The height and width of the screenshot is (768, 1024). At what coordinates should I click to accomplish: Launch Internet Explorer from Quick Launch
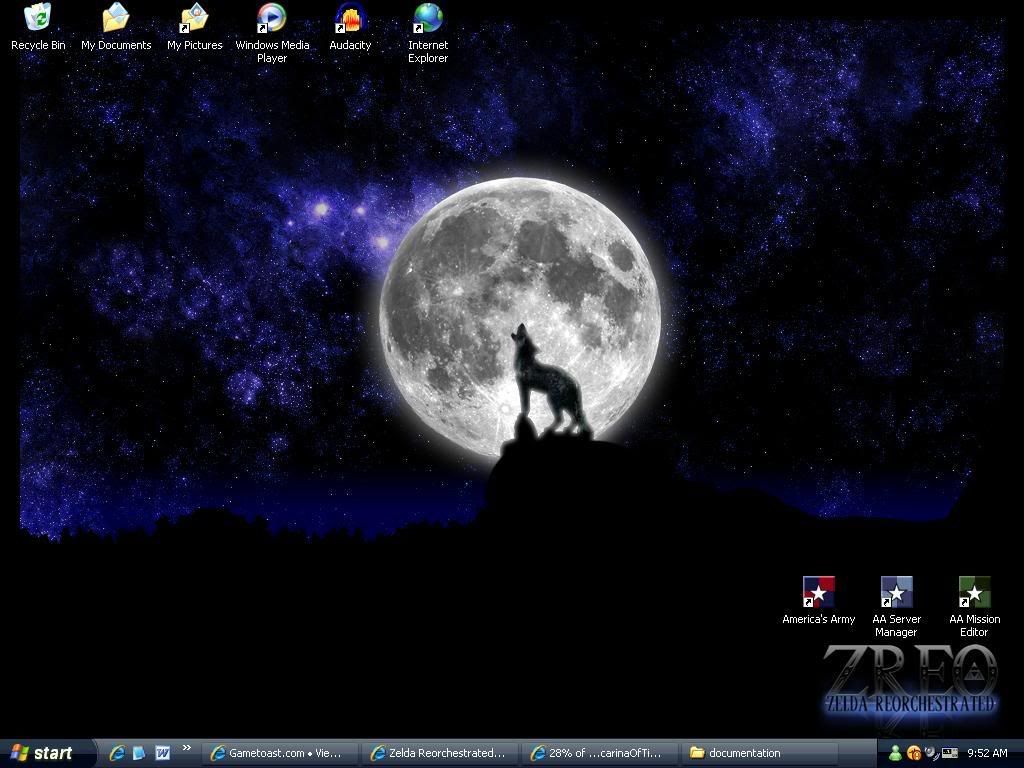coord(117,753)
